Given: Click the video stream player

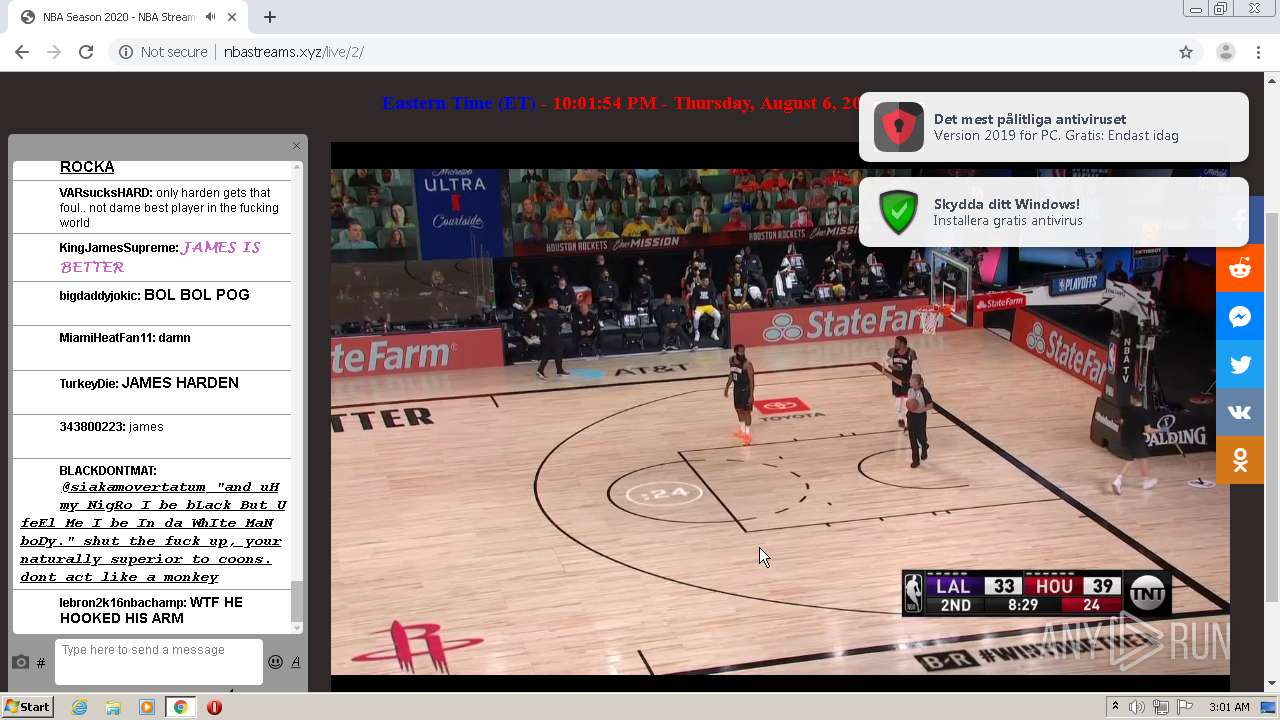Looking at the screenshot, I should [780, 416].
